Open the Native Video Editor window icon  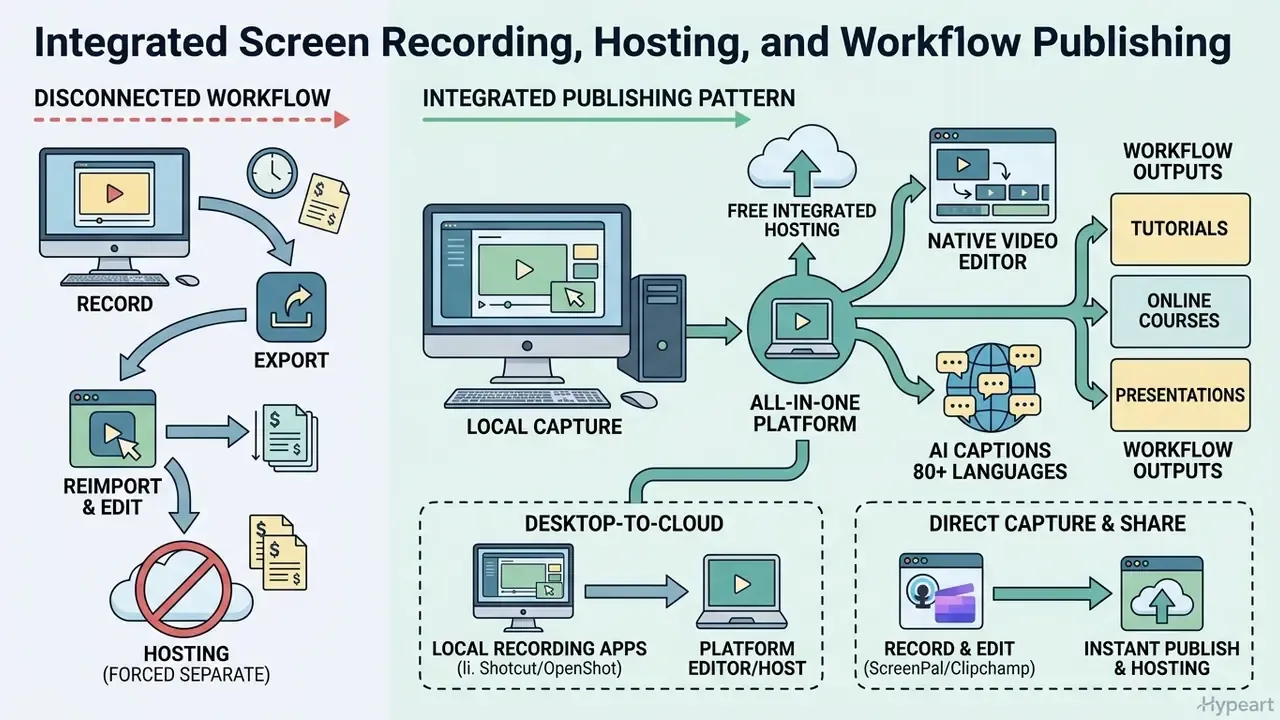click(992, 176)
